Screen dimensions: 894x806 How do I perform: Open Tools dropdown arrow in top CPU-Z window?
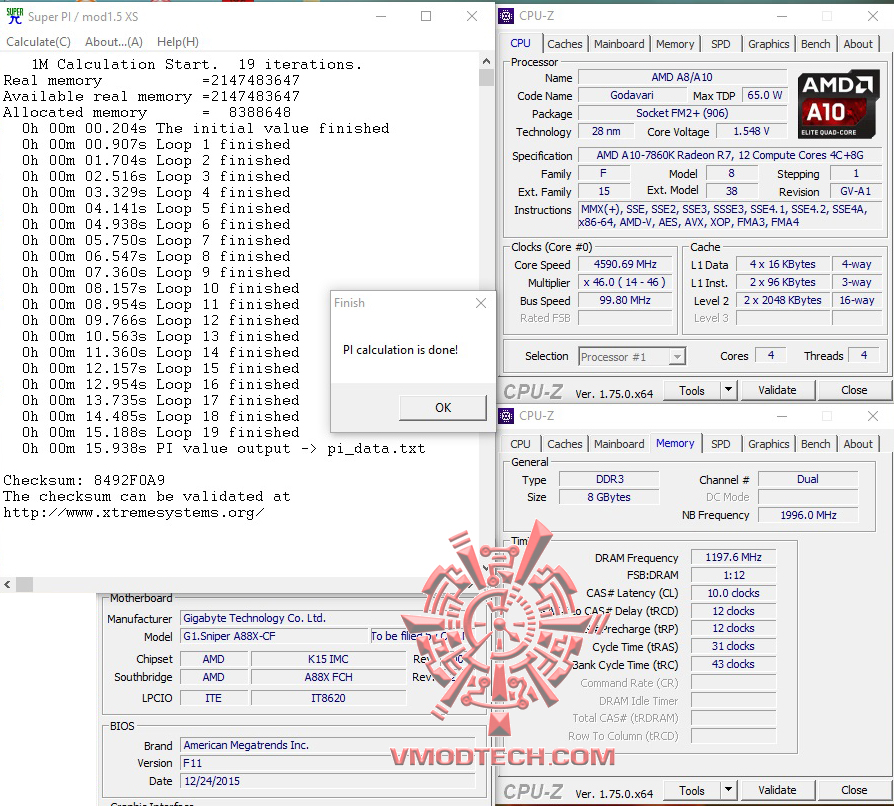728,390
